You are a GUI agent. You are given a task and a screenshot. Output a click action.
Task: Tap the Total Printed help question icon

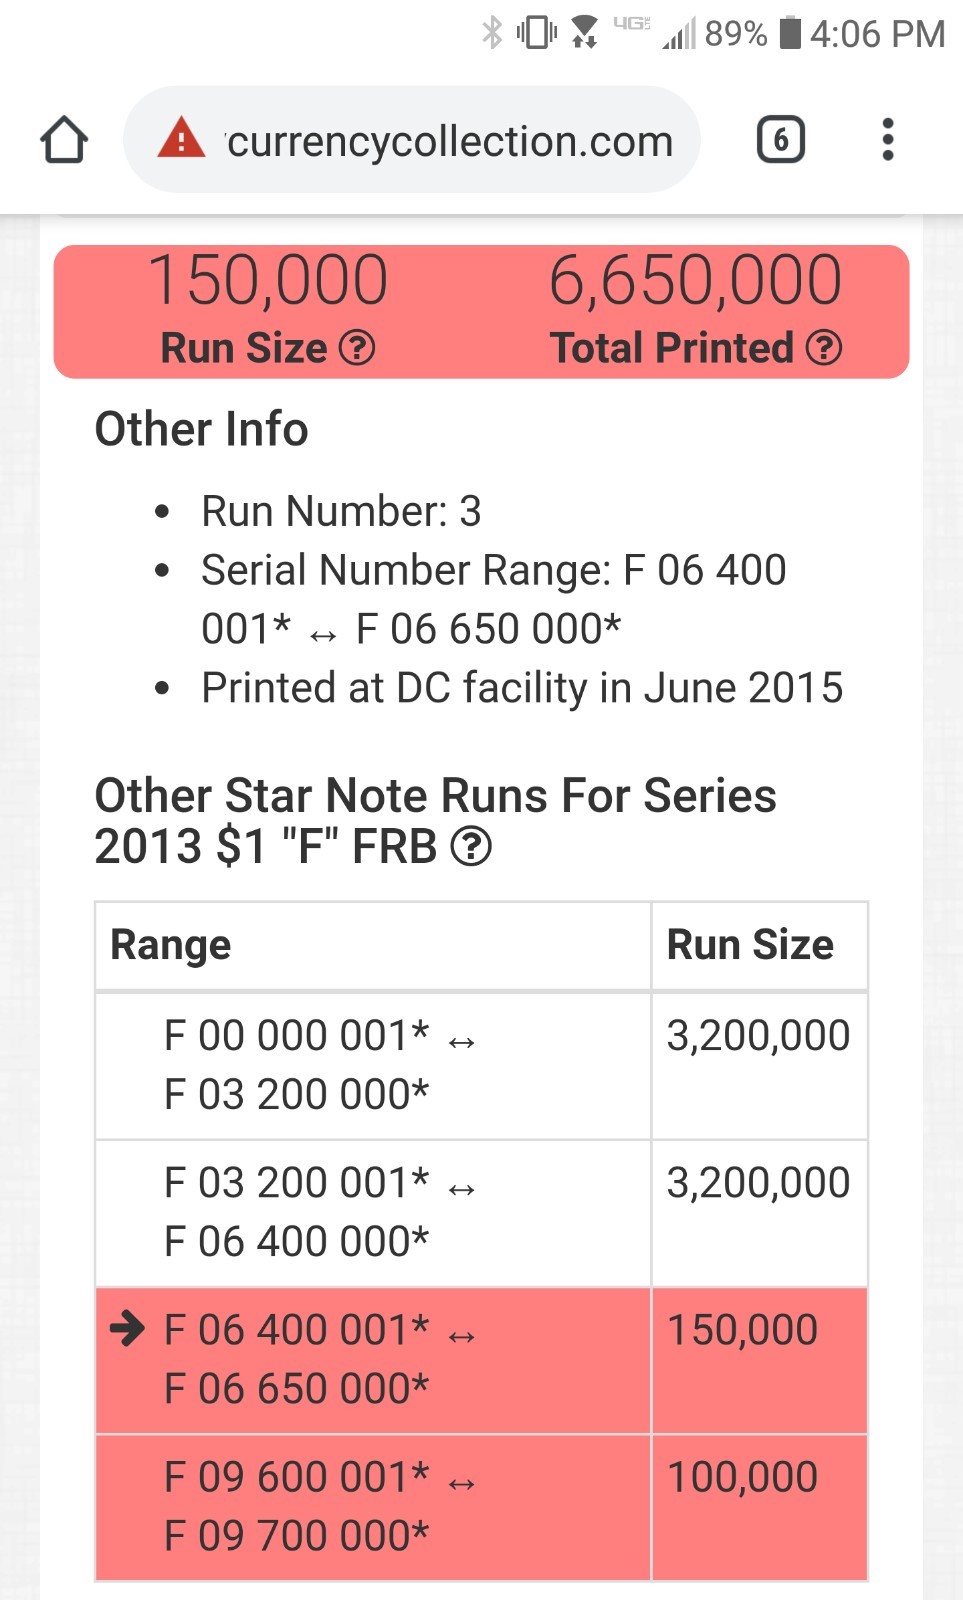824,348
